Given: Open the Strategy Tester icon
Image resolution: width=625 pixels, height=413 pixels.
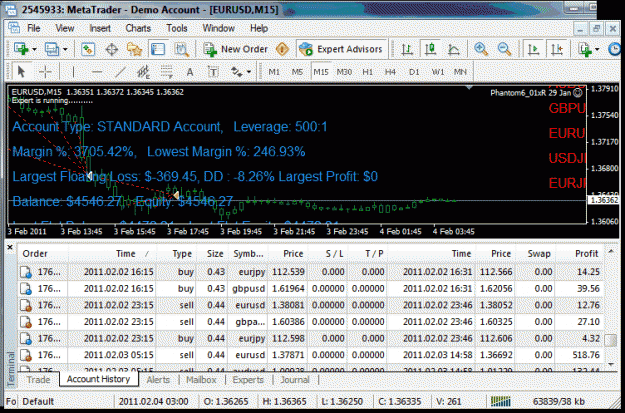Looking at the screenshot, I should (182, 49).
